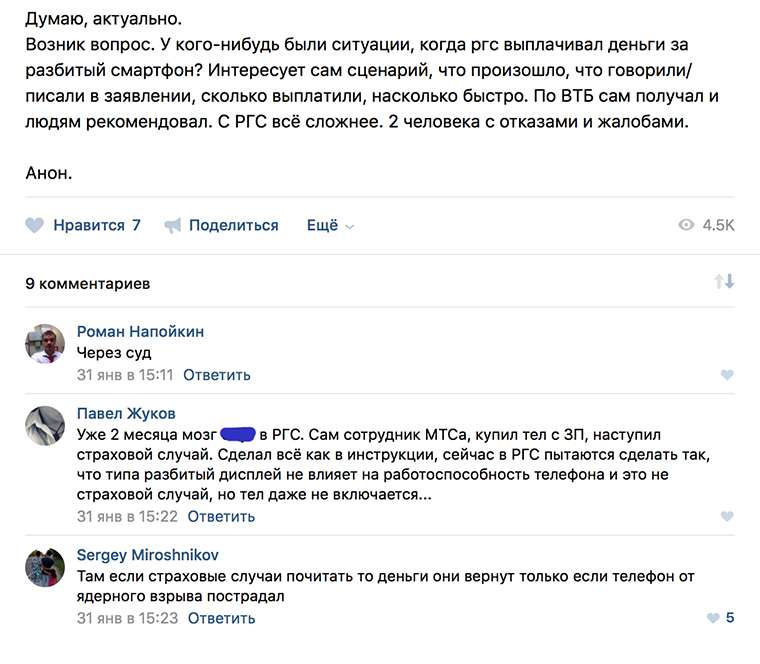Open Павел Жуков's profile name link
The height and width of the screenshot is (664, 760).
tap(126, 413)
